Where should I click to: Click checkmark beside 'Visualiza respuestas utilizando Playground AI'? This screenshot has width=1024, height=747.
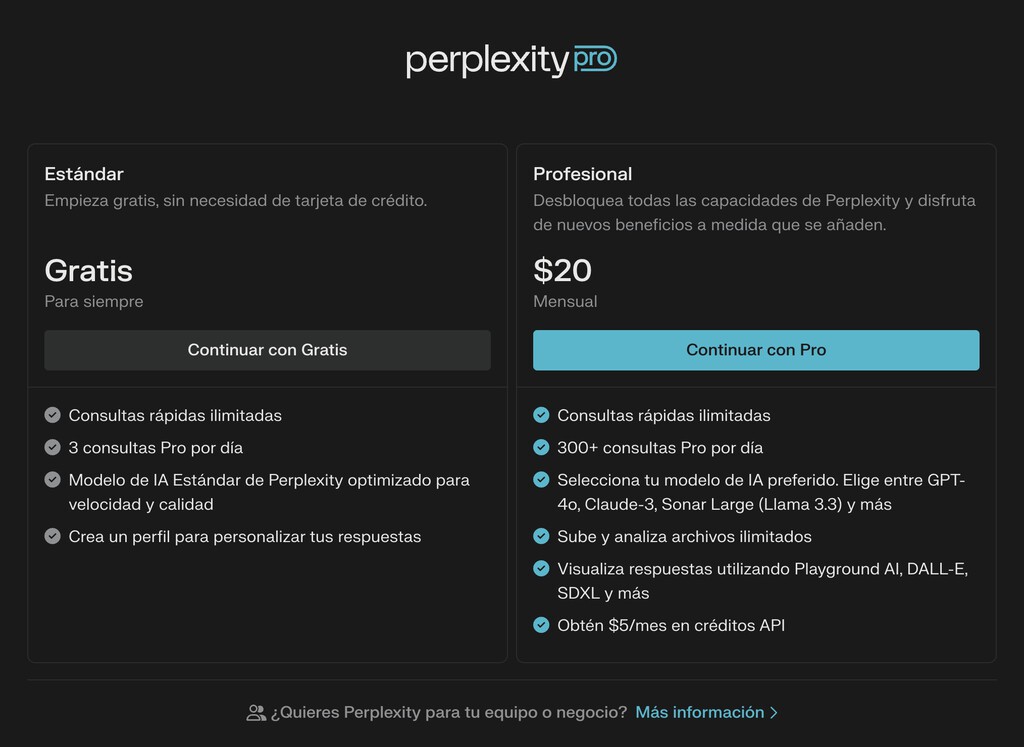542,569
